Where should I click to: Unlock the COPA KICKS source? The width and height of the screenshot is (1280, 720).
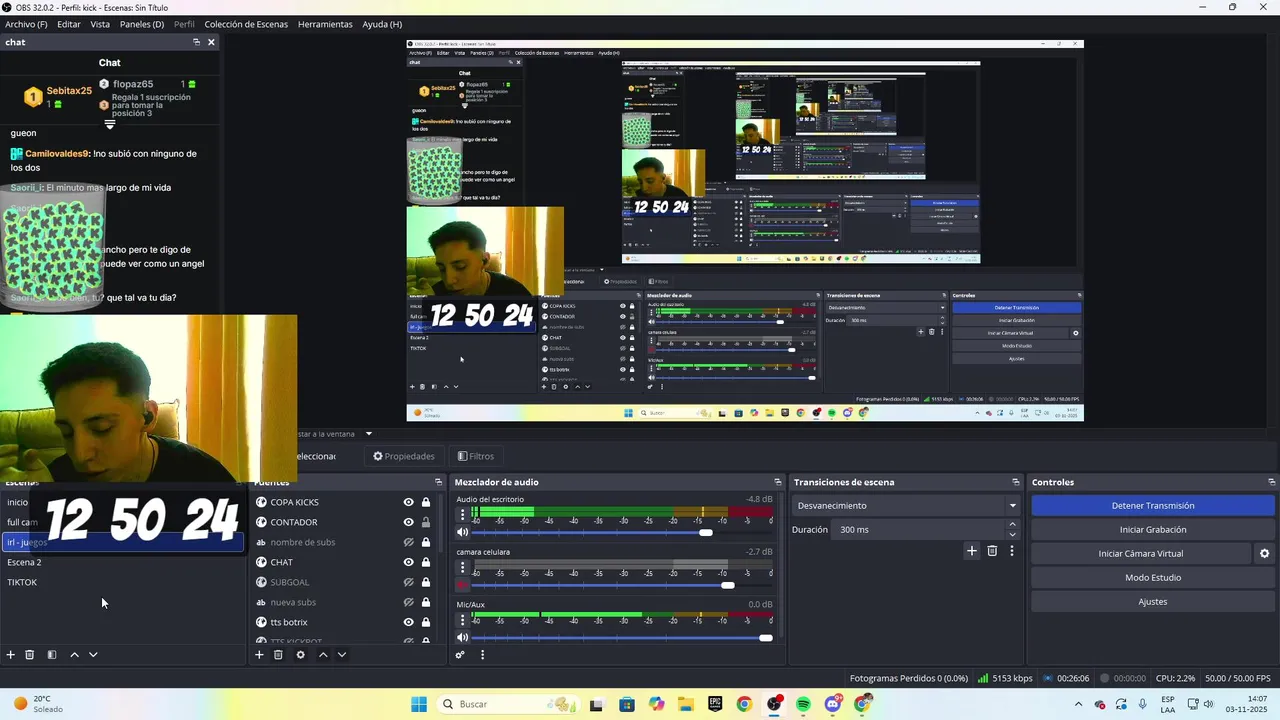[426, 502]
